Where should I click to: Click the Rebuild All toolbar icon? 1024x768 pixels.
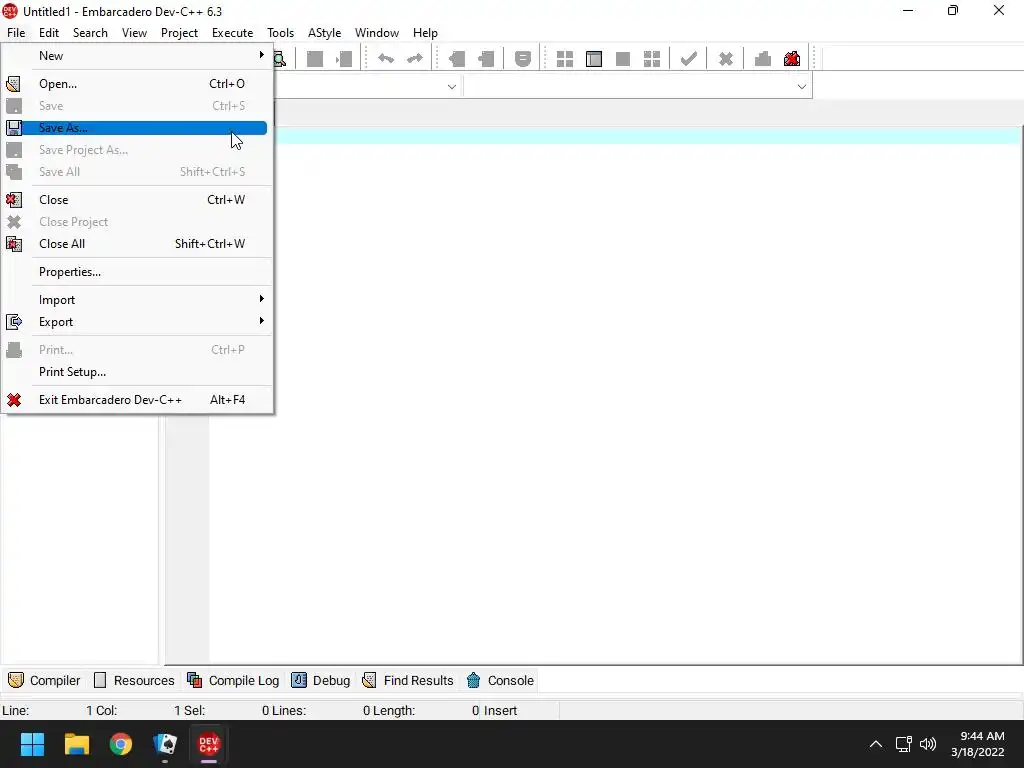[652, 59]
